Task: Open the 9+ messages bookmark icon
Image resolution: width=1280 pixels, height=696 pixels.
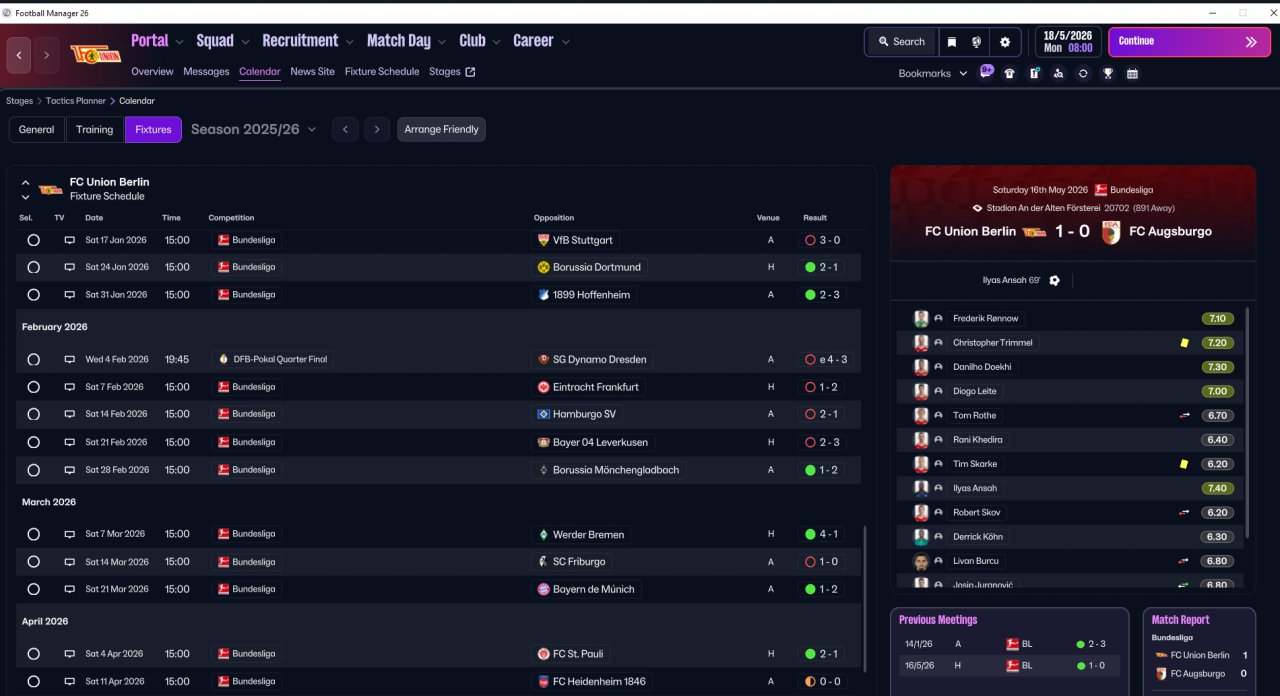Action: pos(986,72)
